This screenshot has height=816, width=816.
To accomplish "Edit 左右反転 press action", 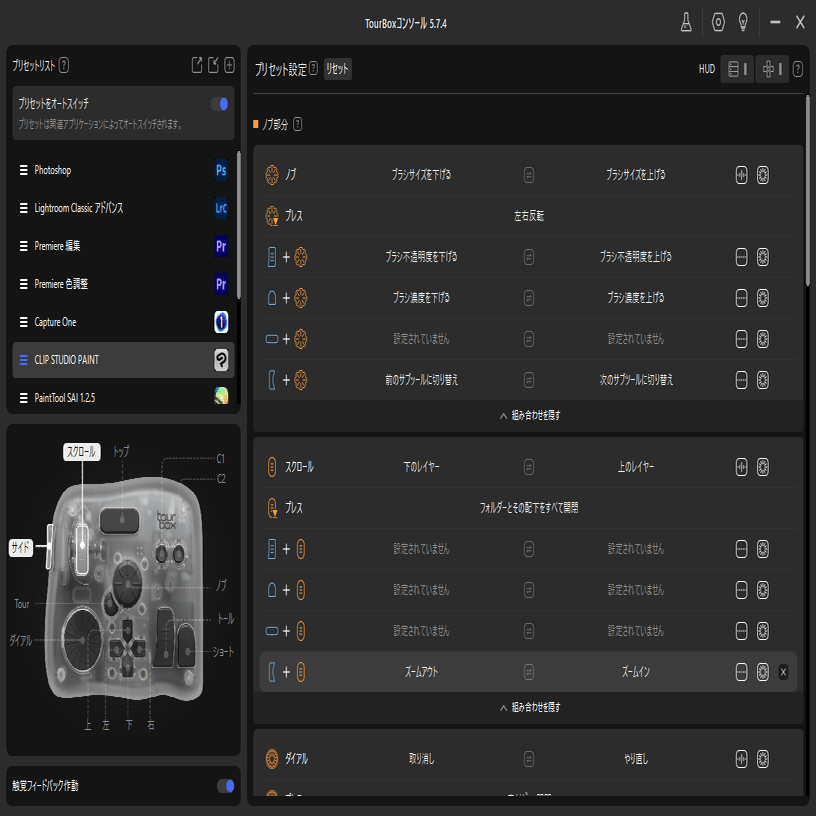I will (529, 216).
